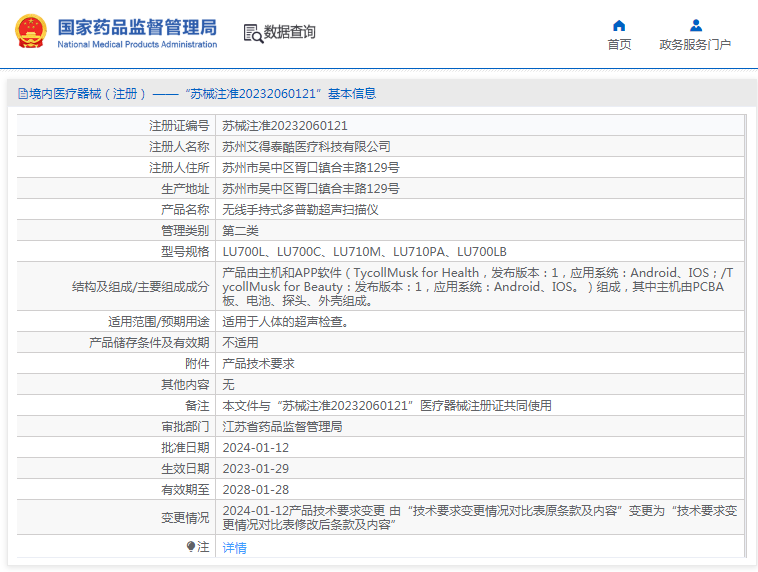Screen dimensions: 758x572
Task: Click National Medical Products Administration text
Action: (137, 44)
